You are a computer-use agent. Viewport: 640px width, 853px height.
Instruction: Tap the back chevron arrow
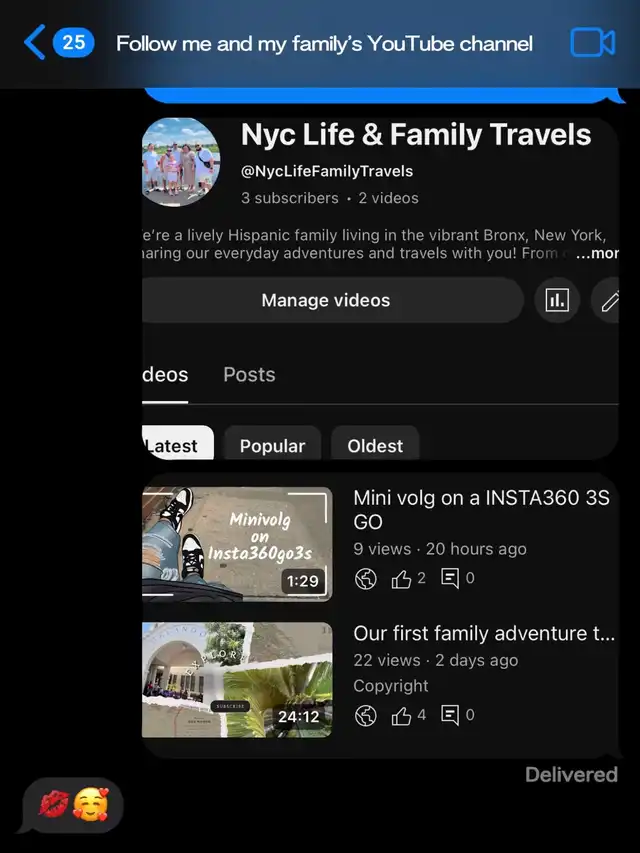point(34,42)
